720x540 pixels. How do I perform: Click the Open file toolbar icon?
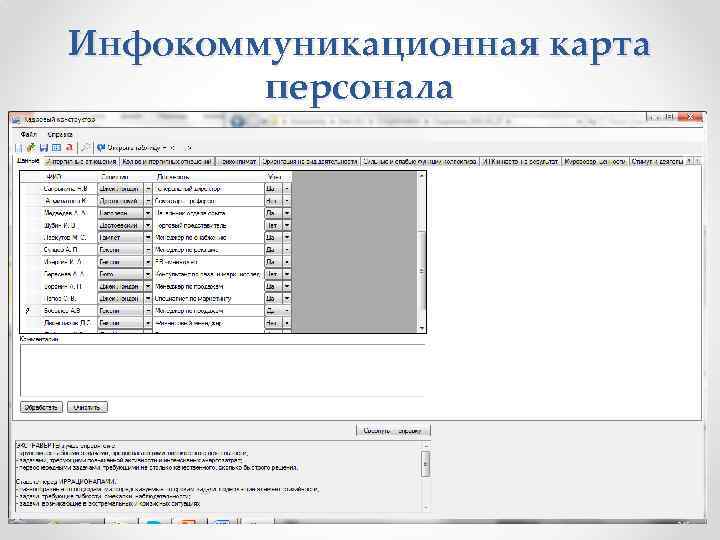click(x=31, y=147)
